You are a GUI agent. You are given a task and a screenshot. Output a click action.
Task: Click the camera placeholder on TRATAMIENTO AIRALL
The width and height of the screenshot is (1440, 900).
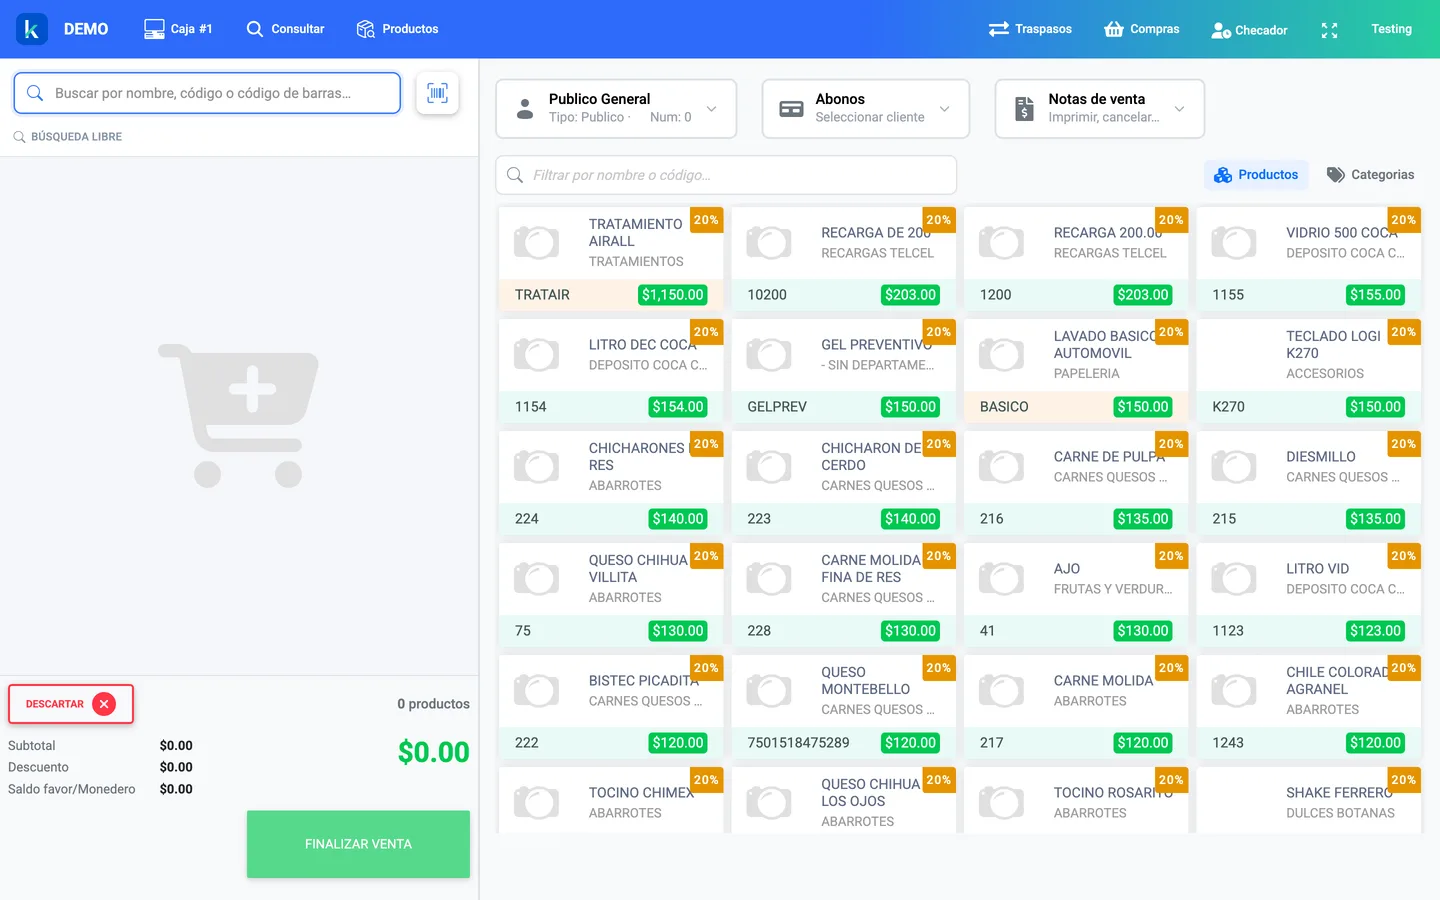coord(537,242)
